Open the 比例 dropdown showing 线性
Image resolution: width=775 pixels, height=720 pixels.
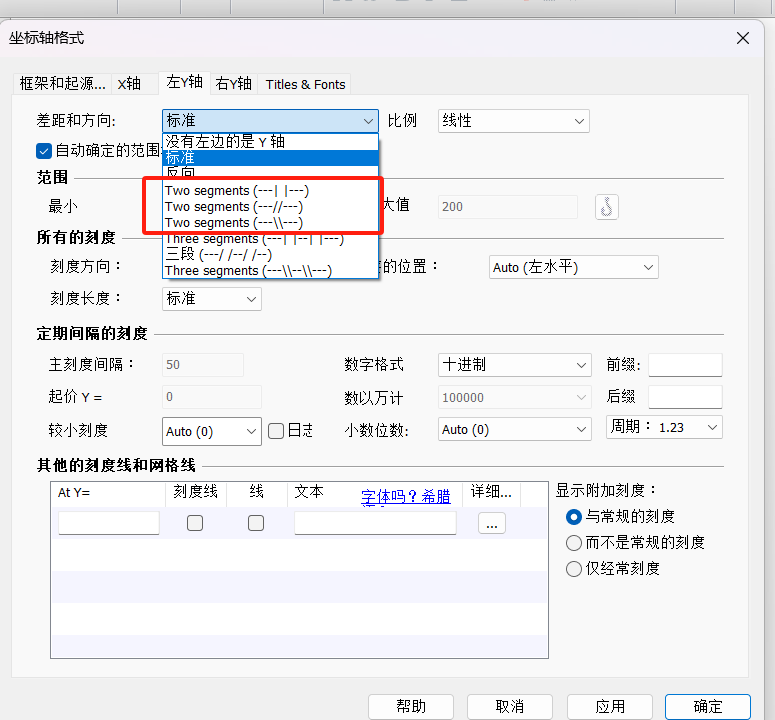513,121
